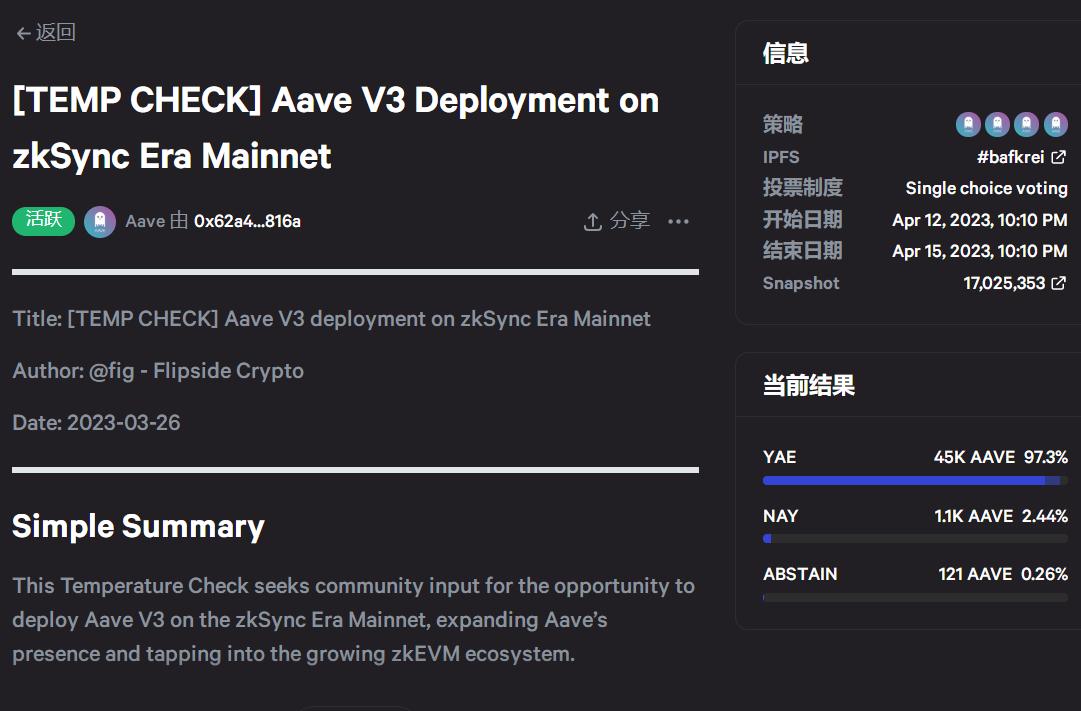Click the last ghost avatar in 策略 row
The height and width of the screenshot is (711, 1081).
click(x=1054, y=124)
